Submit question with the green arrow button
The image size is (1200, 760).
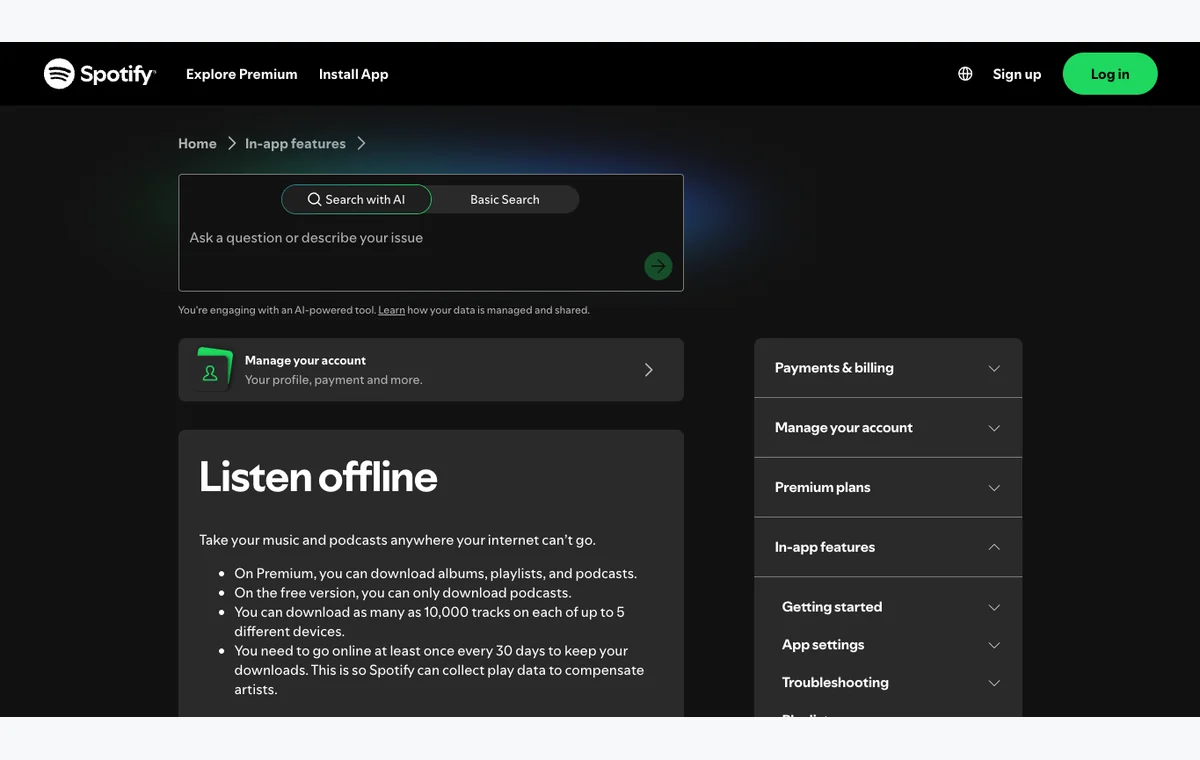pyautogui.click(x=658, y=266)
